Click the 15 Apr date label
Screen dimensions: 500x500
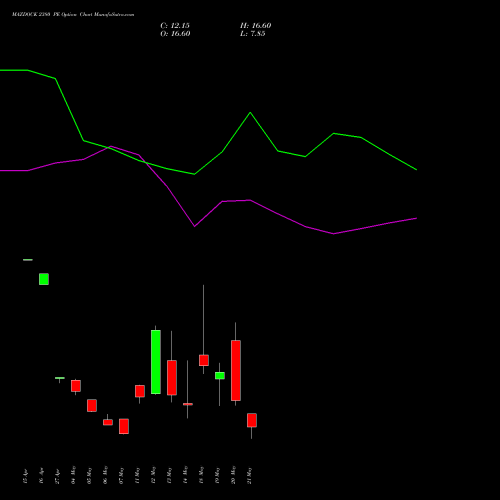[x=25, y=476]
